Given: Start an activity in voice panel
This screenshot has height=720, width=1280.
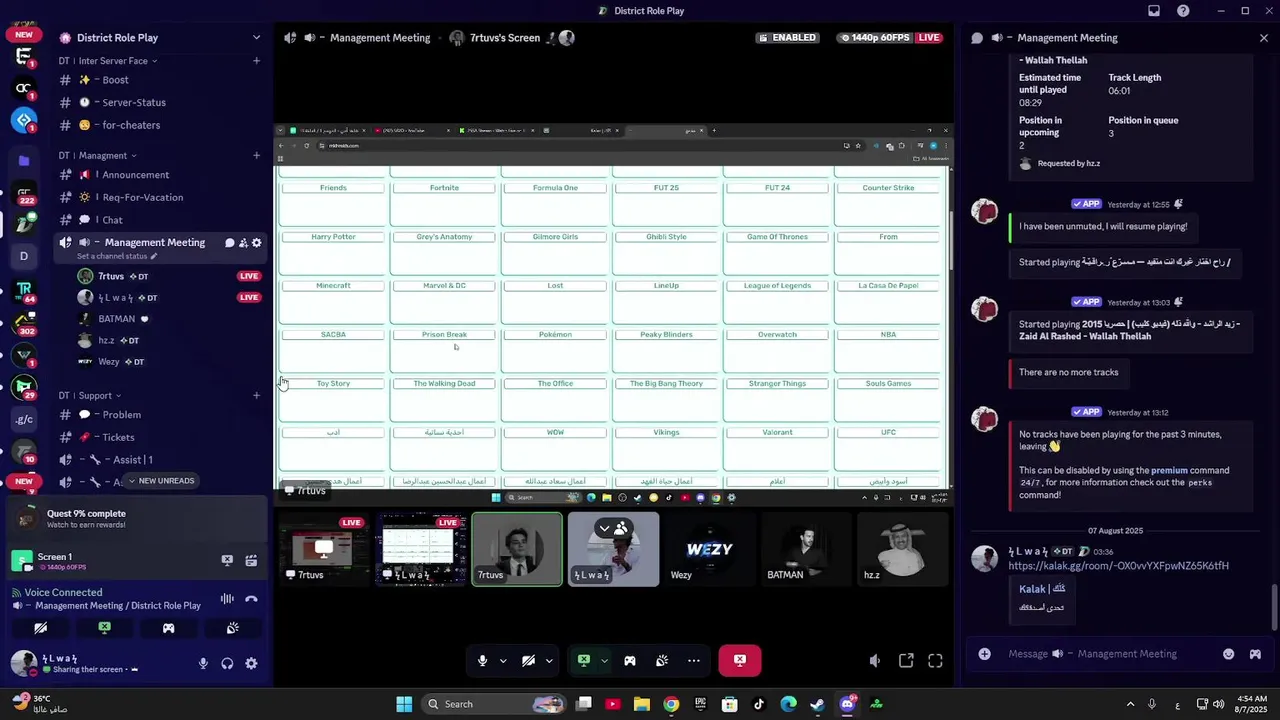Looking at the screenshot, I should [169, 628].
